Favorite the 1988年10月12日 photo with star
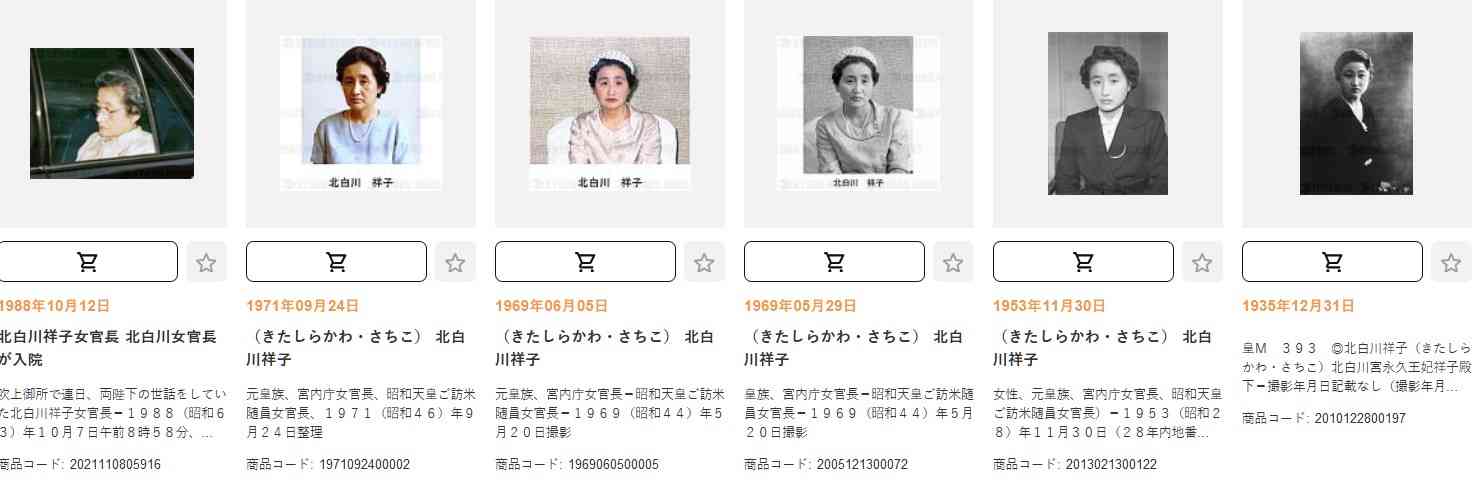1483x483 pixels. coord(206,262)
